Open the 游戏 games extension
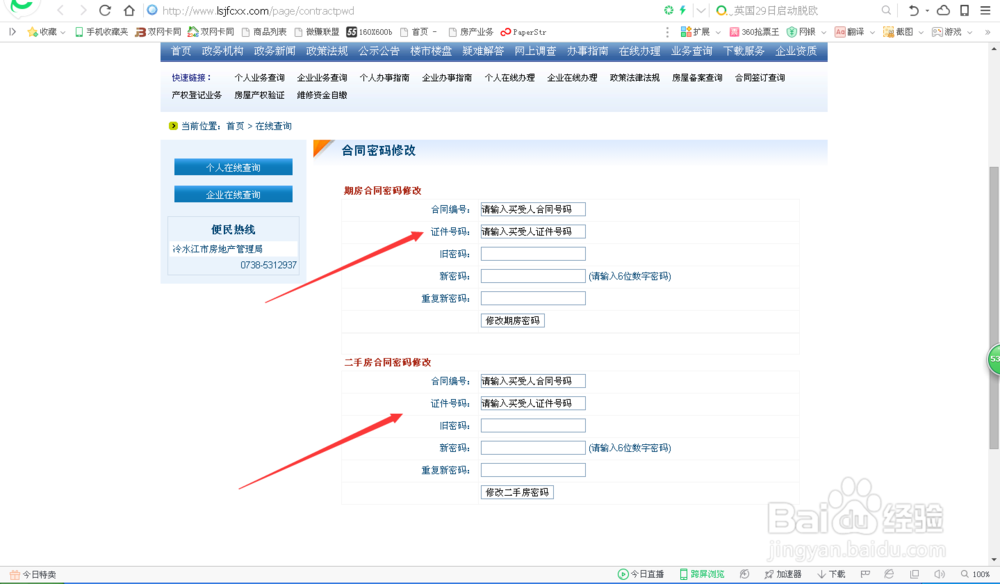Viewport: 1000px width, 584px height. coord(946,32)
